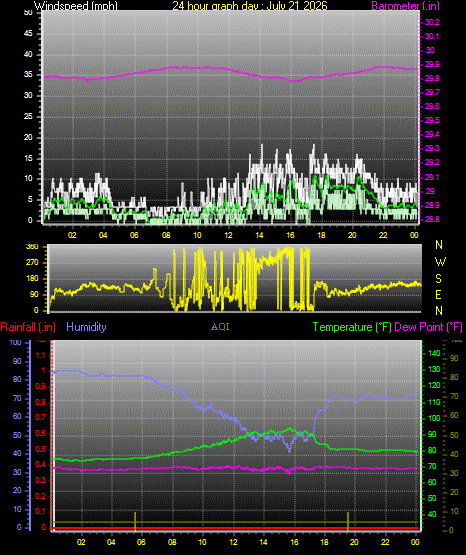Click the 29.5 barometer axis value
Image resolution: width=466 pixels, height=555 pixels.
432,120
